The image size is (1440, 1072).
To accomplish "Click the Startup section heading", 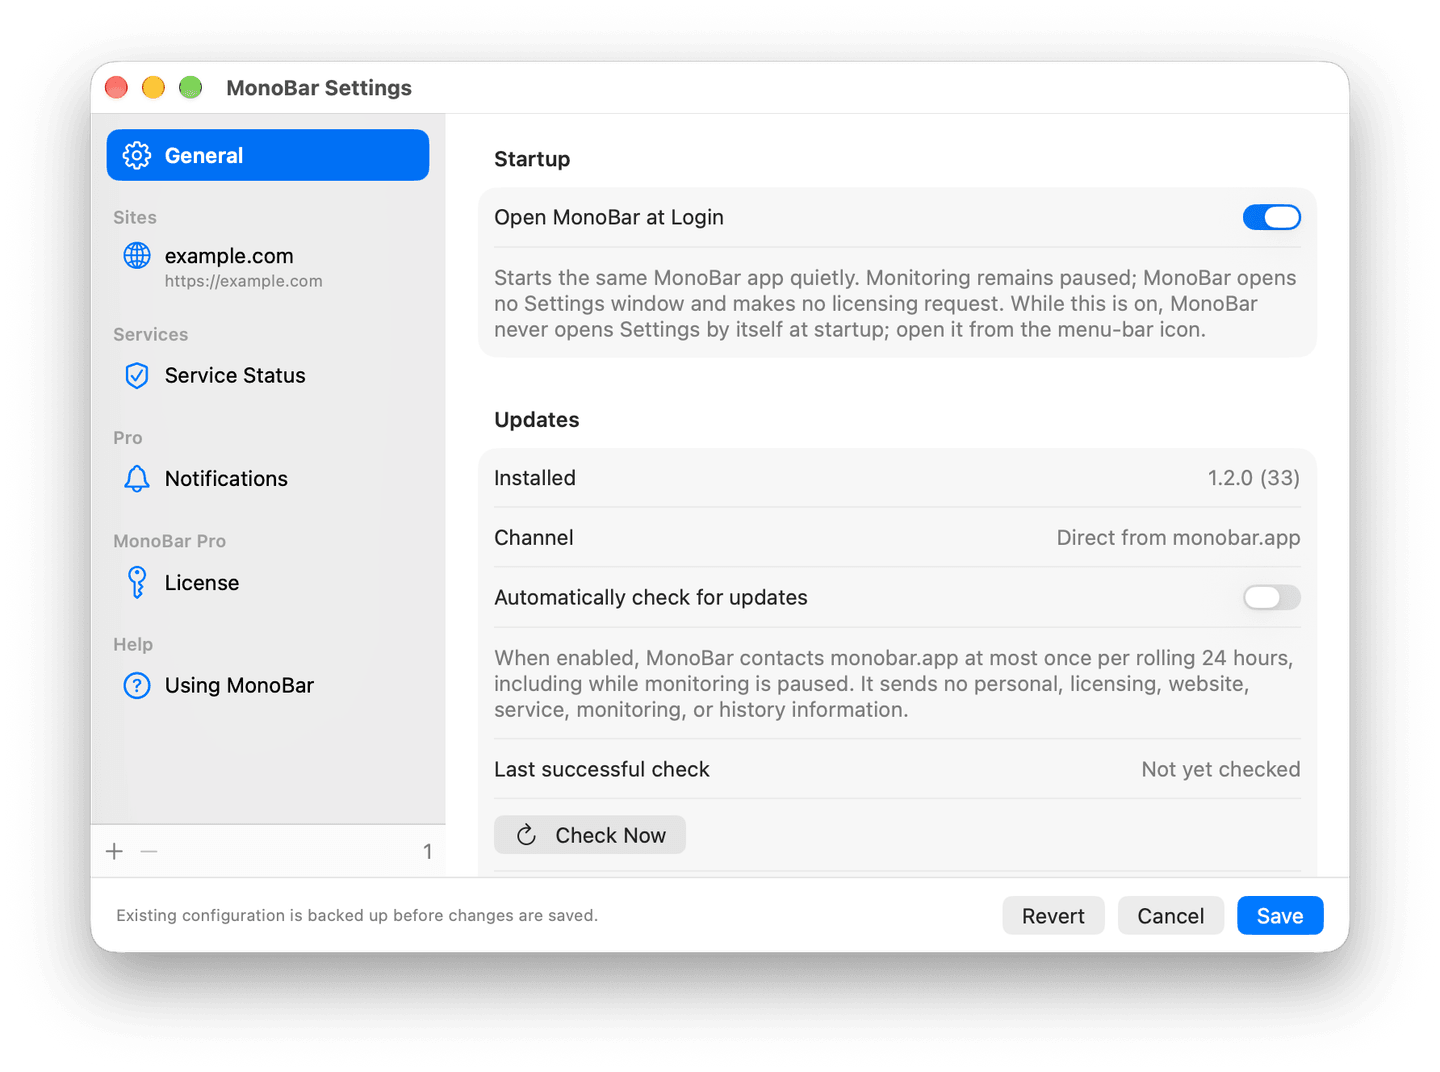I will tap(532, 159).
